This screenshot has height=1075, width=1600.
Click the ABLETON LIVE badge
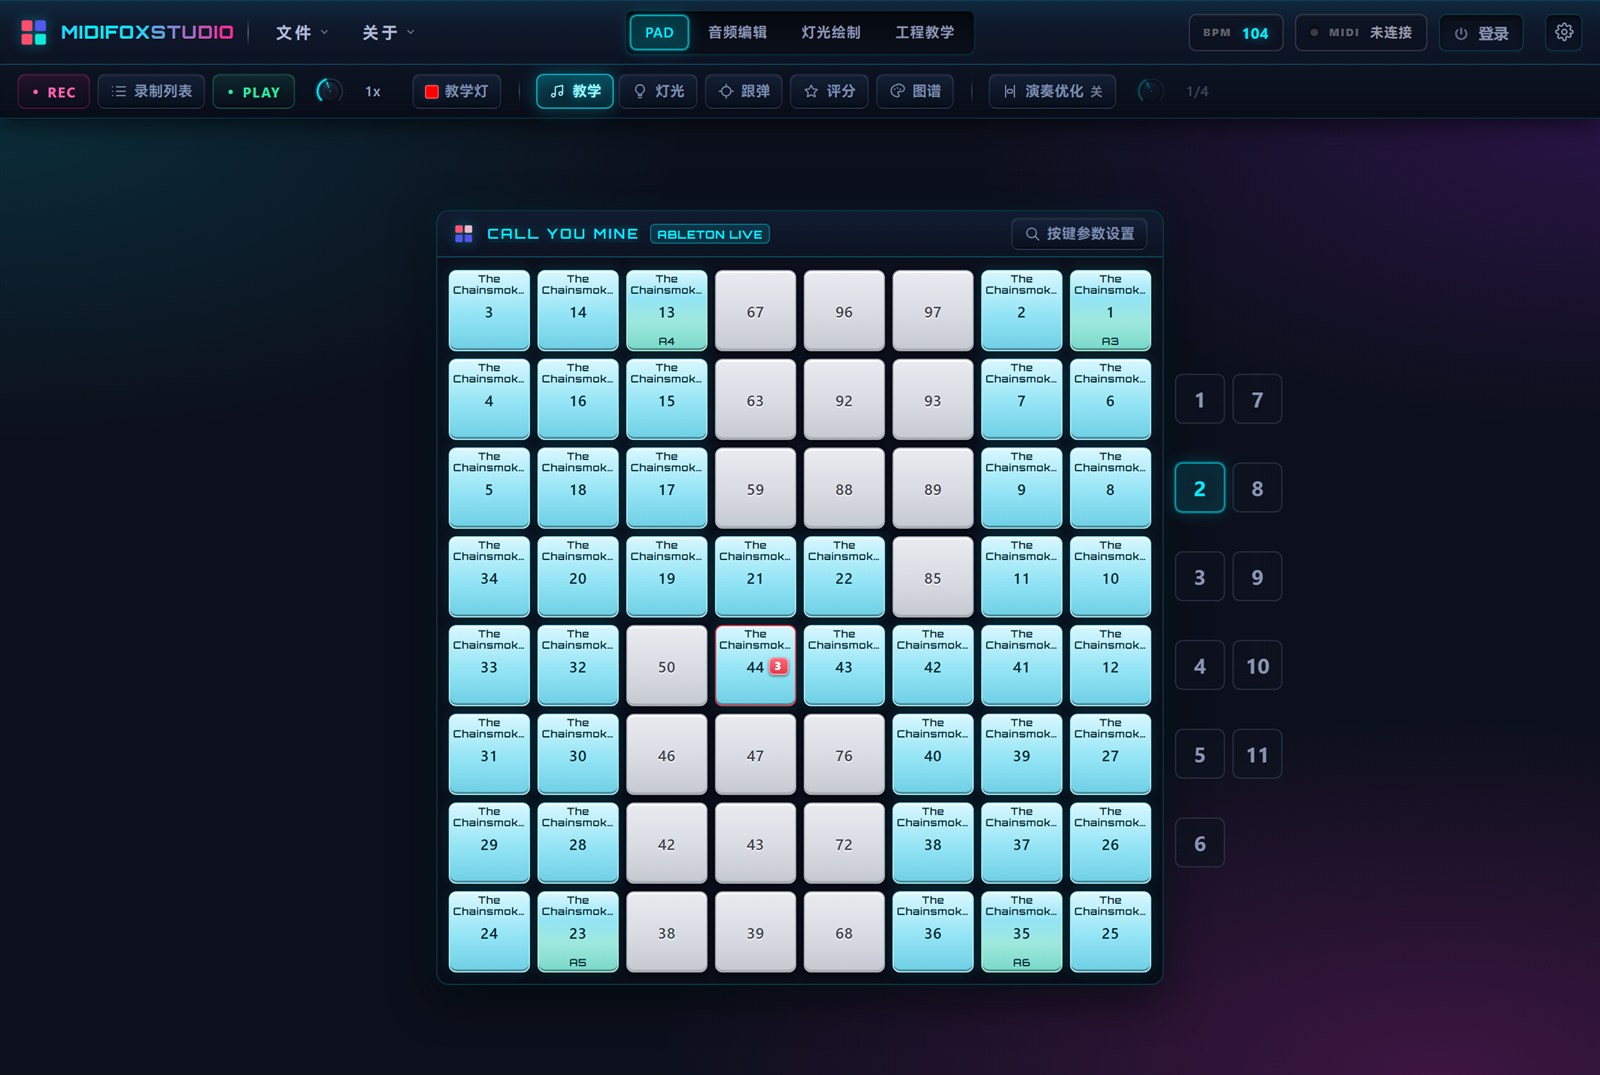click(x=710, y=234)
